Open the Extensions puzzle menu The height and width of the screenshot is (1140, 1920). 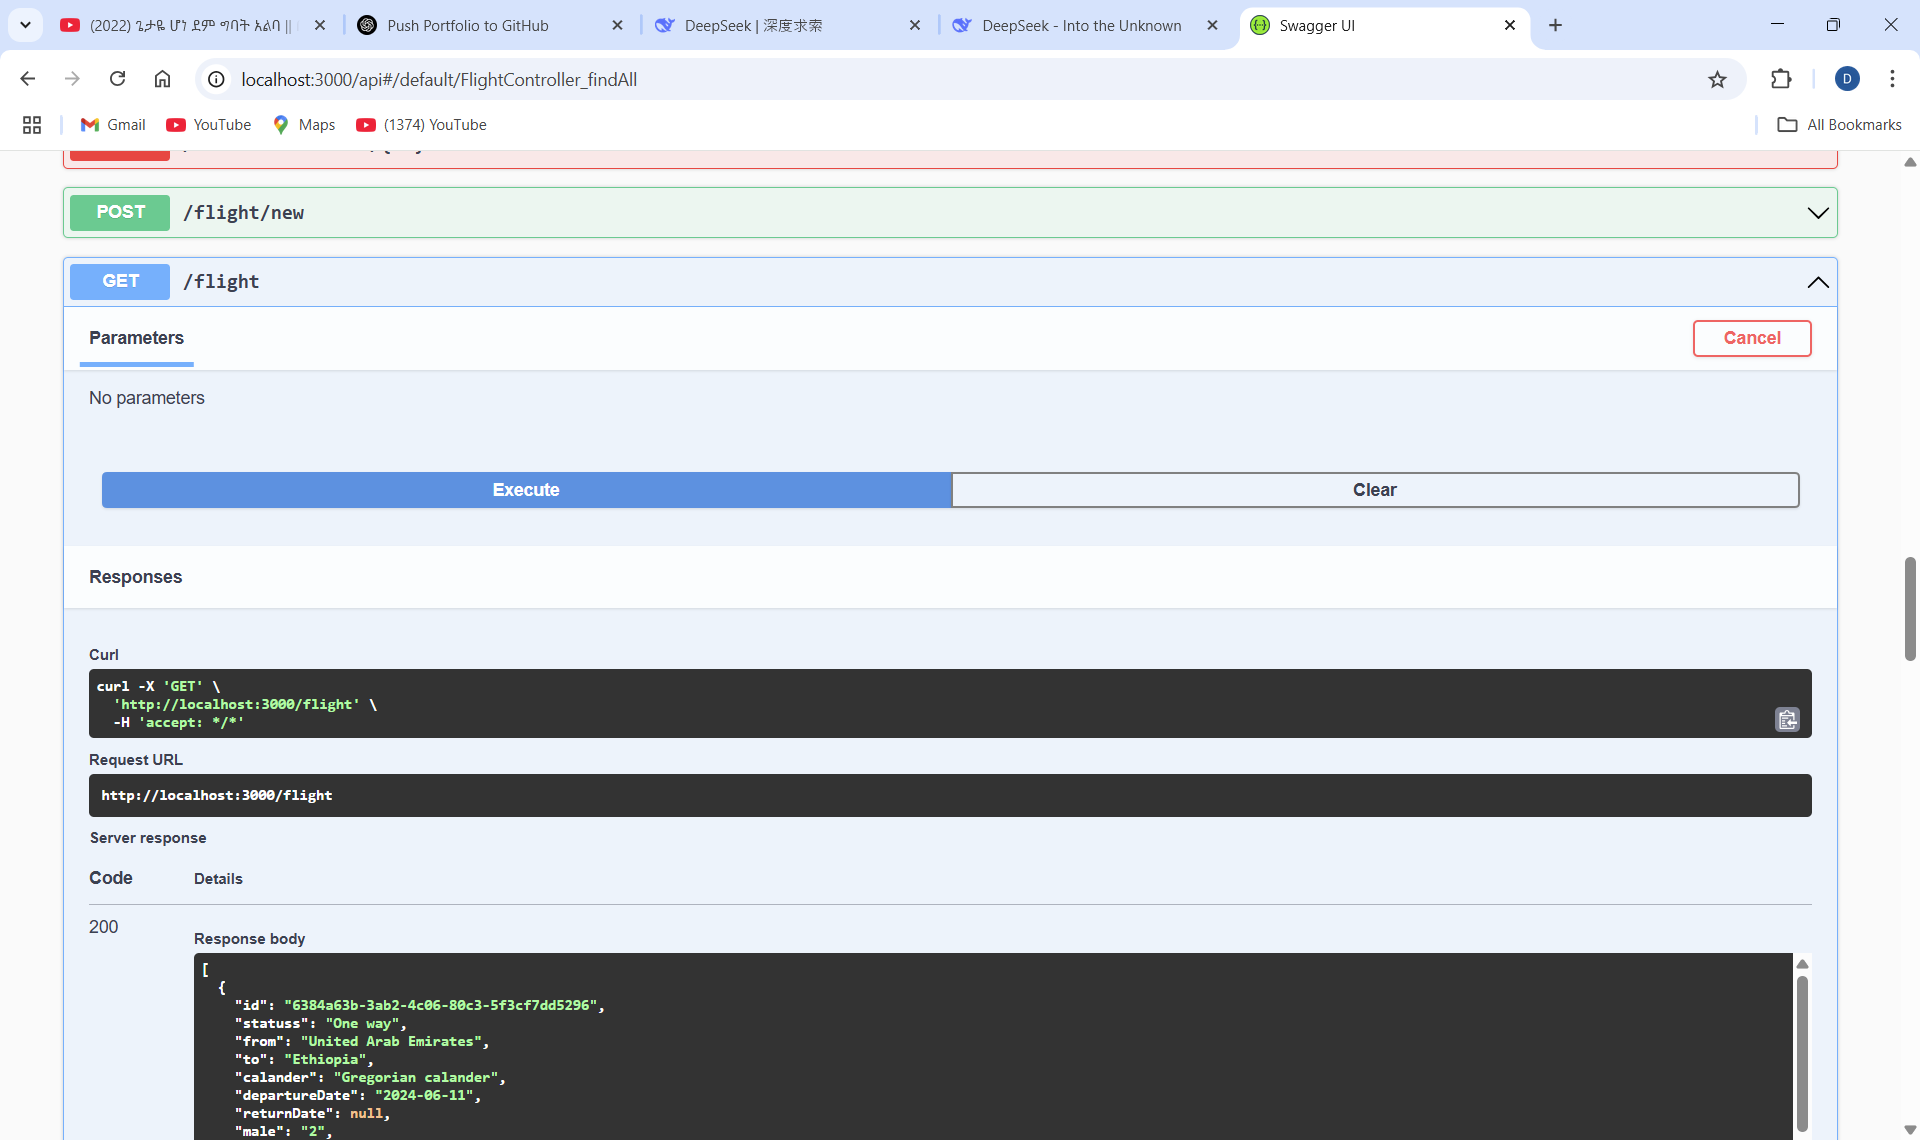[x=1781, y=79]
